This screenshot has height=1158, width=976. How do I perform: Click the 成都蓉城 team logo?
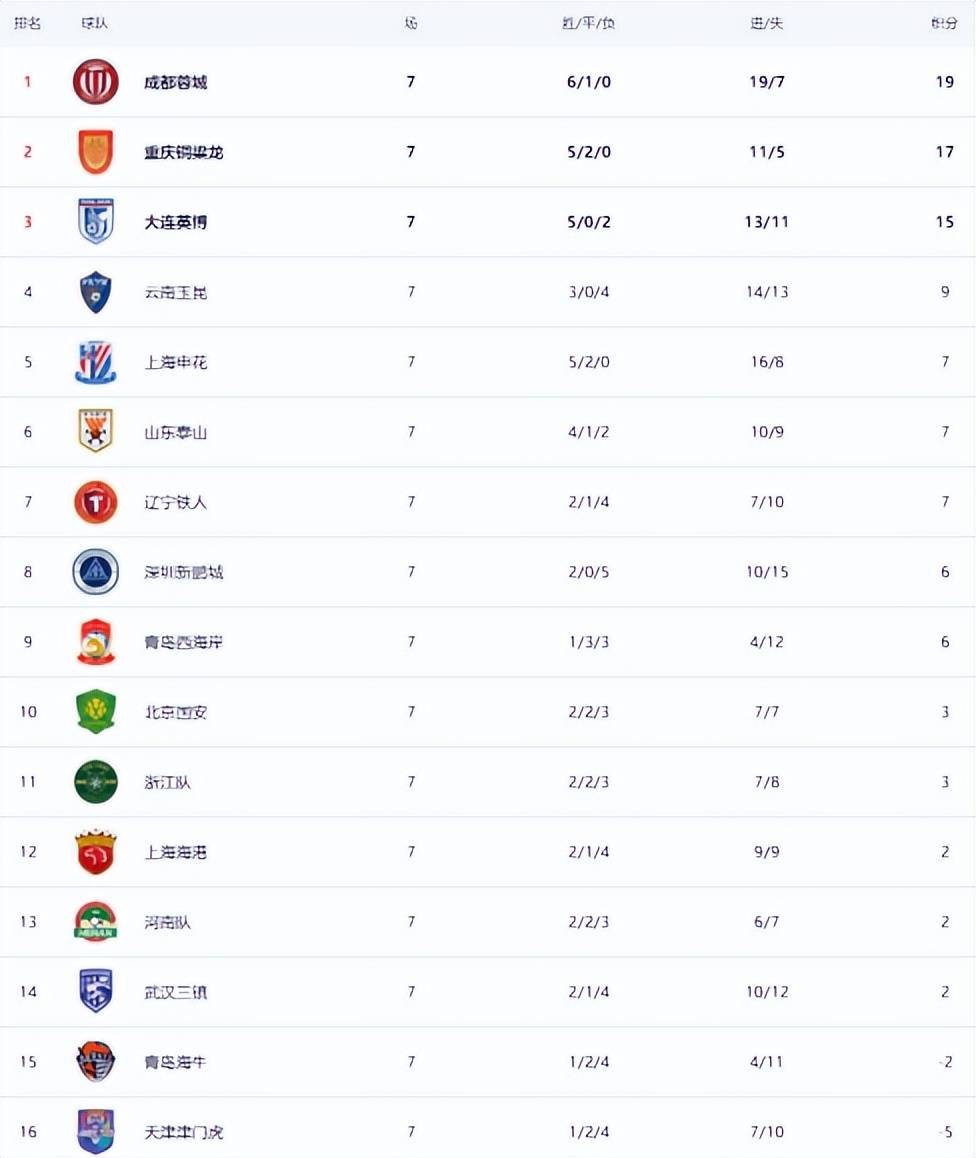tap(96, 82)
